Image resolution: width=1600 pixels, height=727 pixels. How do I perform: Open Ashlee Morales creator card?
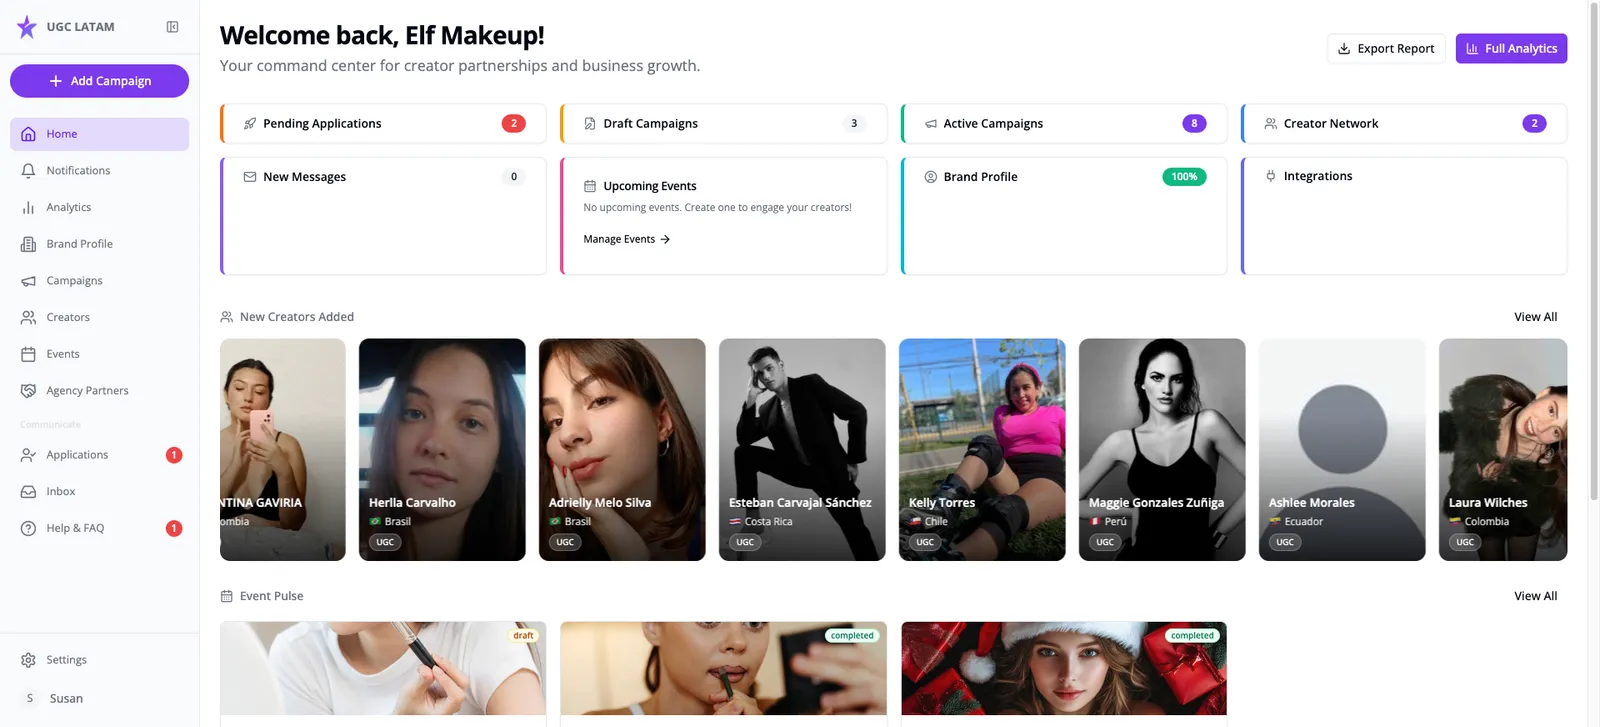tap(1342, 450)
